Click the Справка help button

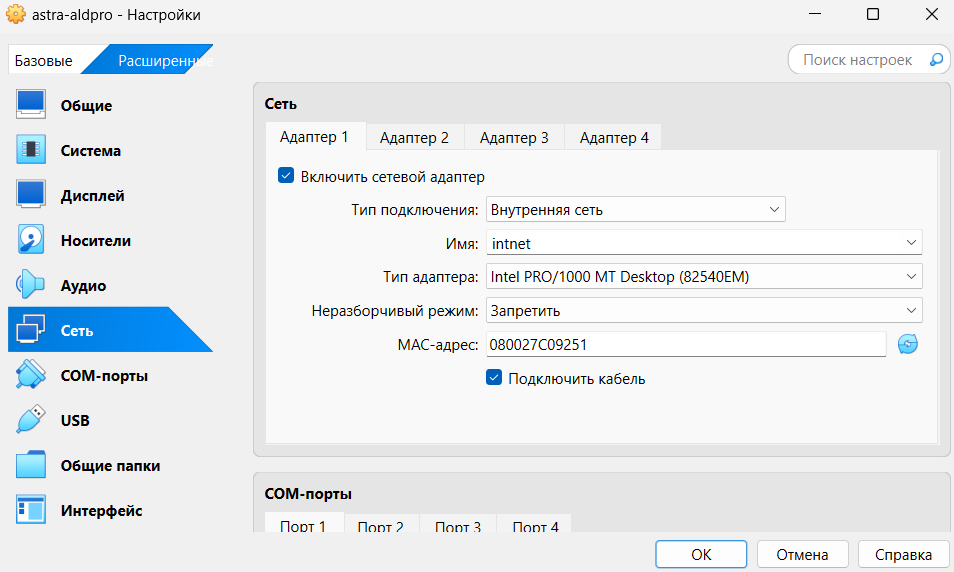click(904, 554)
